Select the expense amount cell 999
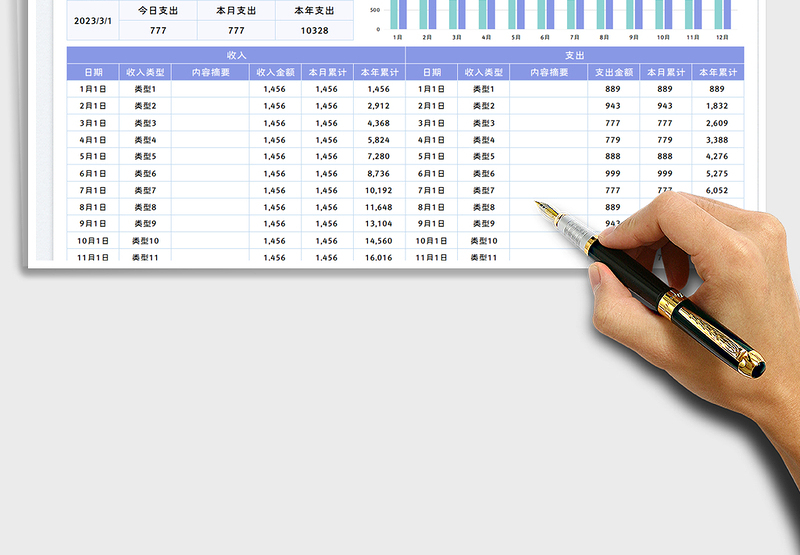Viewport: 800px width, 555px height. 613,173
